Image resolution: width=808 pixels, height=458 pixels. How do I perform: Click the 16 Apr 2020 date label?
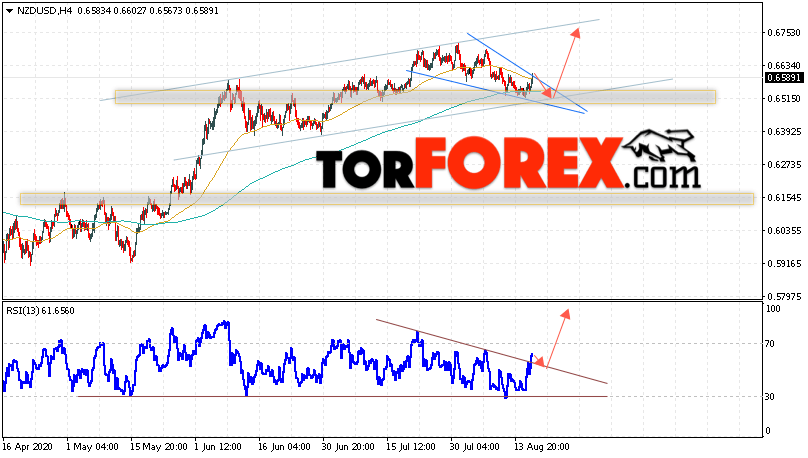point(27,447)
